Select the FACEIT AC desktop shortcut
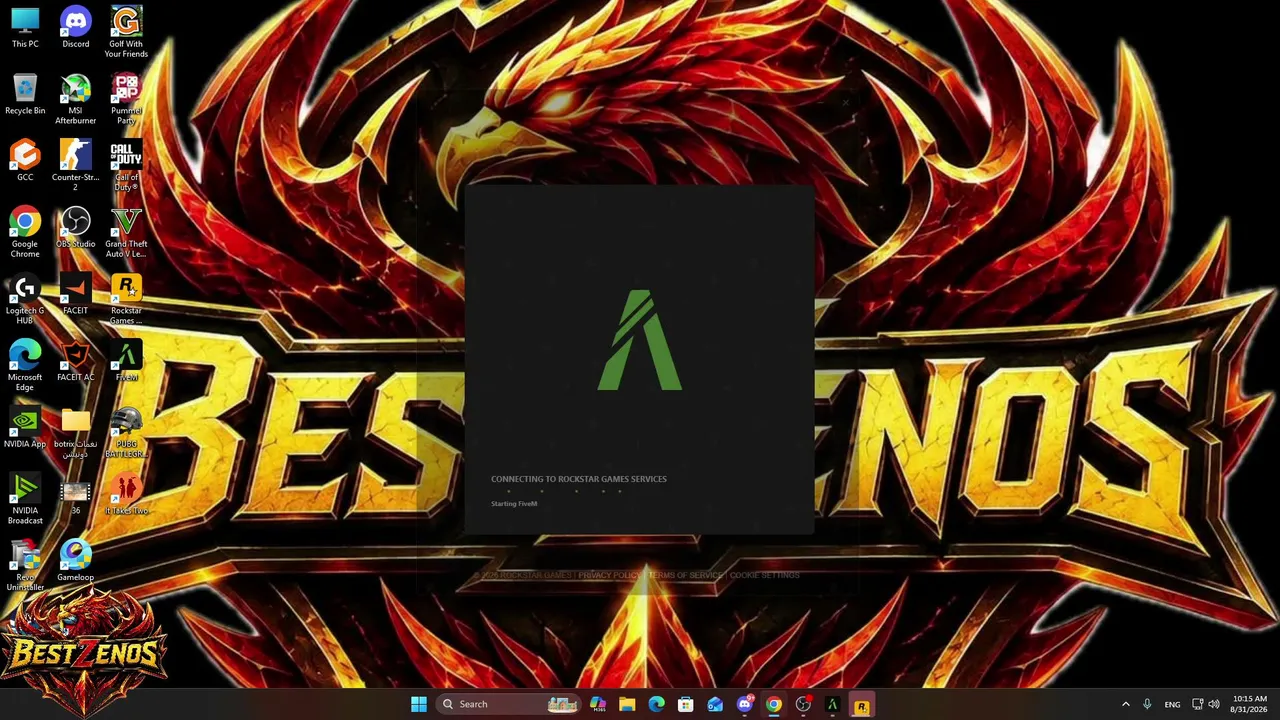This screenshot has height=720, width=1280. 75,362
